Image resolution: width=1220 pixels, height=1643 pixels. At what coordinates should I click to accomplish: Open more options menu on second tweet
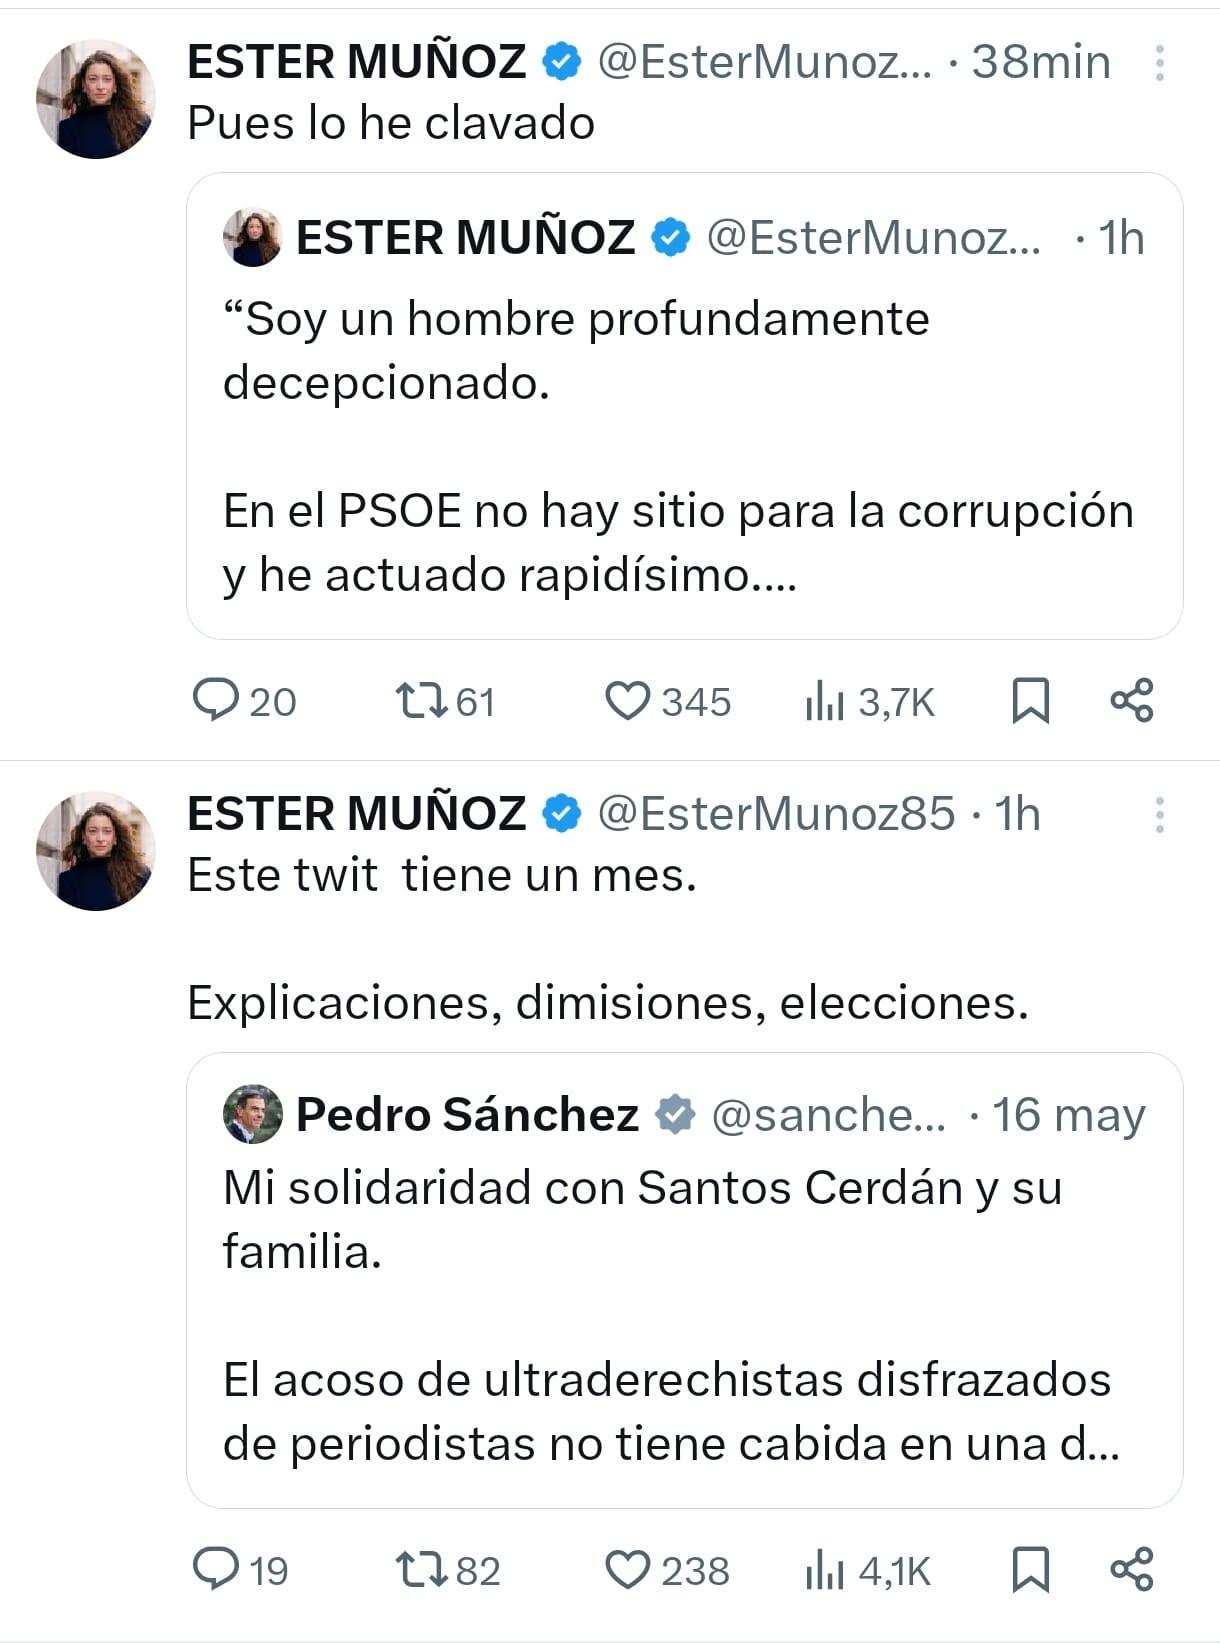tap(1159, 815)
